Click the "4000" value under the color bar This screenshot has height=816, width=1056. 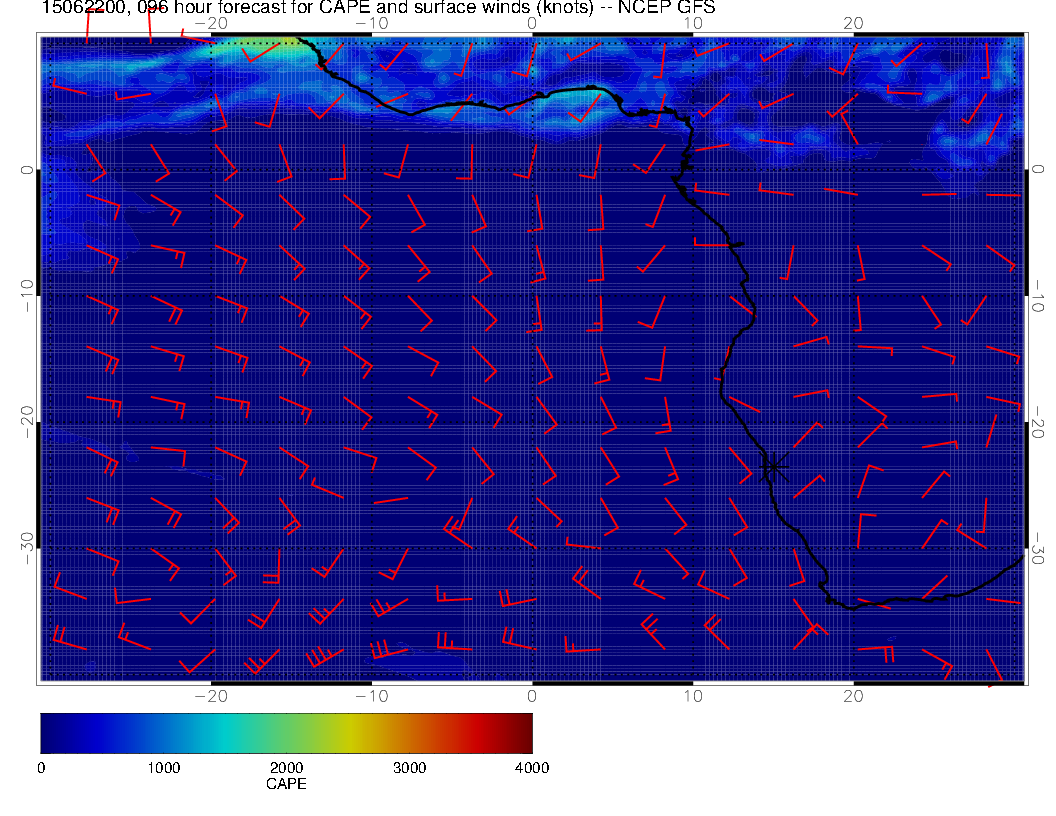point(532,768)
